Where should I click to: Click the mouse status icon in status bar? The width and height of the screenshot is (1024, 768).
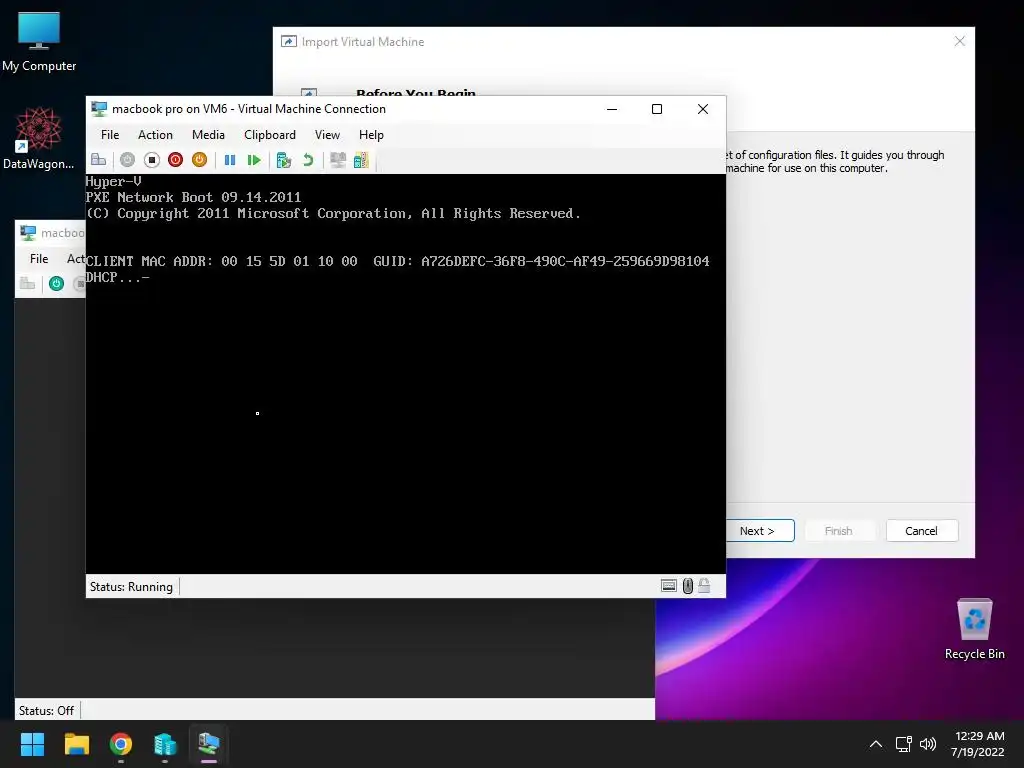coord(688,586)
